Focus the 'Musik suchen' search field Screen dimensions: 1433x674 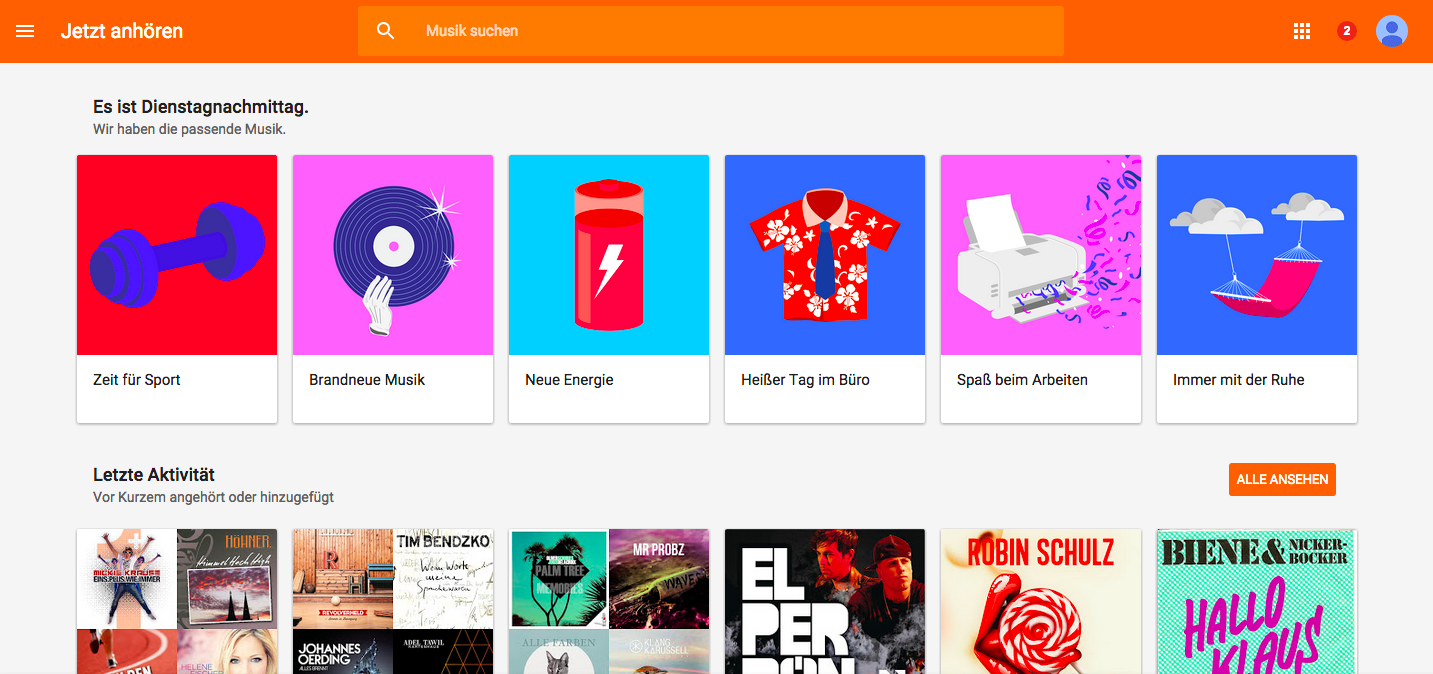tap(711, 31)
